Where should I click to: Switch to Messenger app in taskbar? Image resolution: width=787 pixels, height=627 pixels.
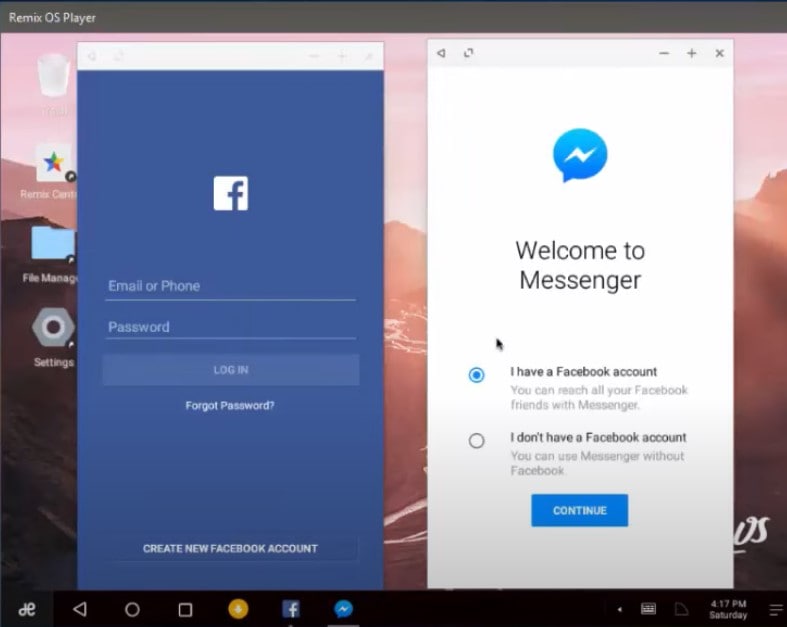tap(343, 609)
